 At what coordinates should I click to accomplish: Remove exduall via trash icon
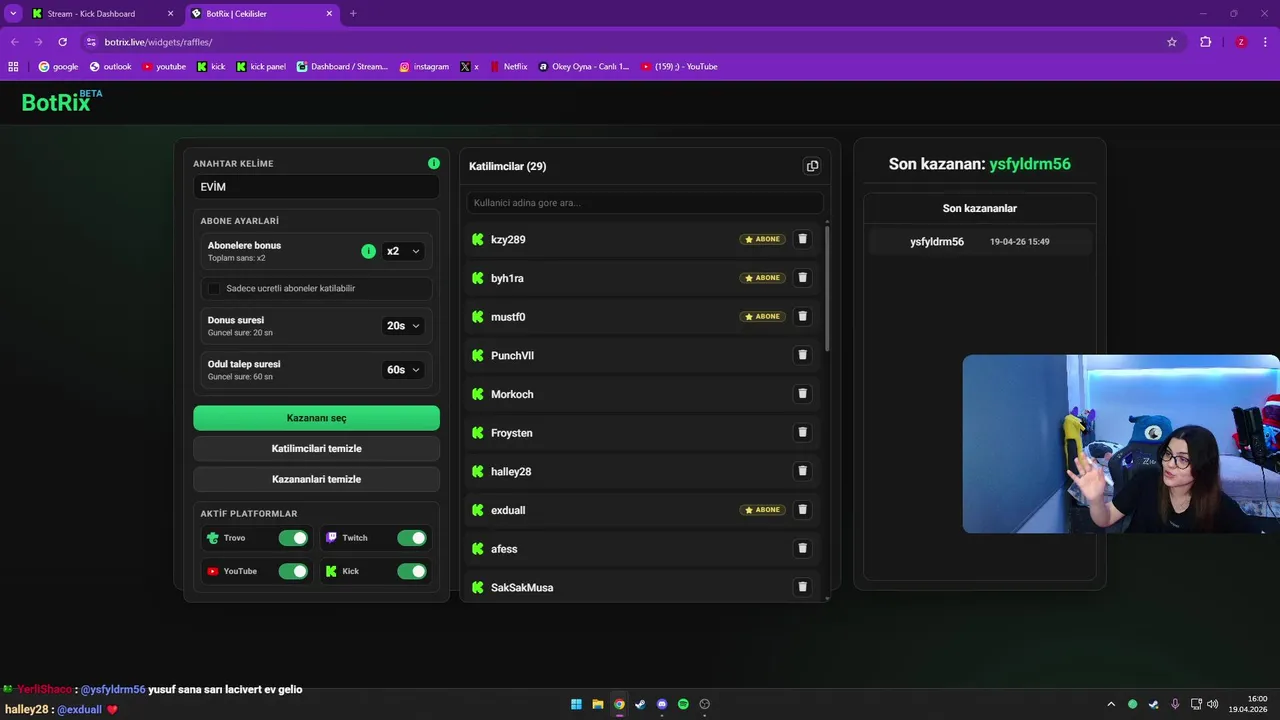(802, 510)
